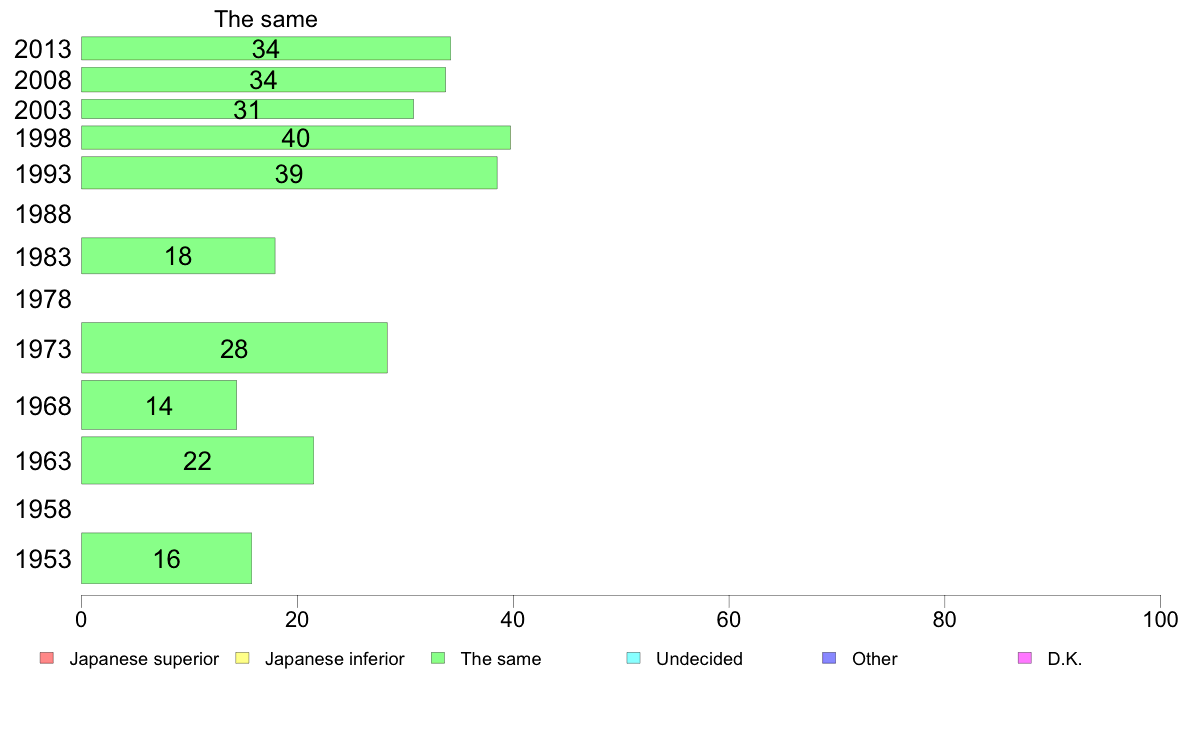Select the 1953 bar showing 16
1188x736 pixels.
click(166, 559)
